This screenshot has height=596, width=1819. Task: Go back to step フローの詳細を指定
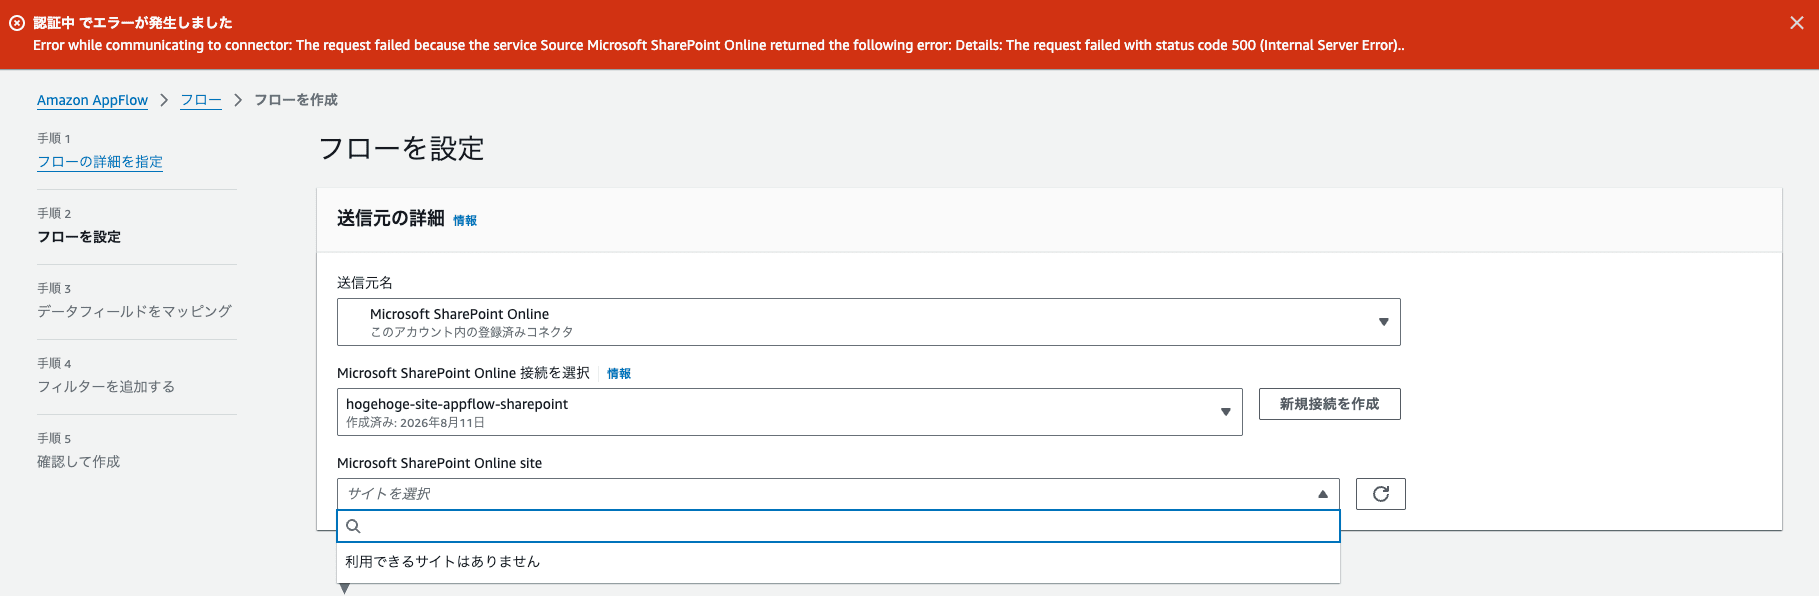click(100, 162)
